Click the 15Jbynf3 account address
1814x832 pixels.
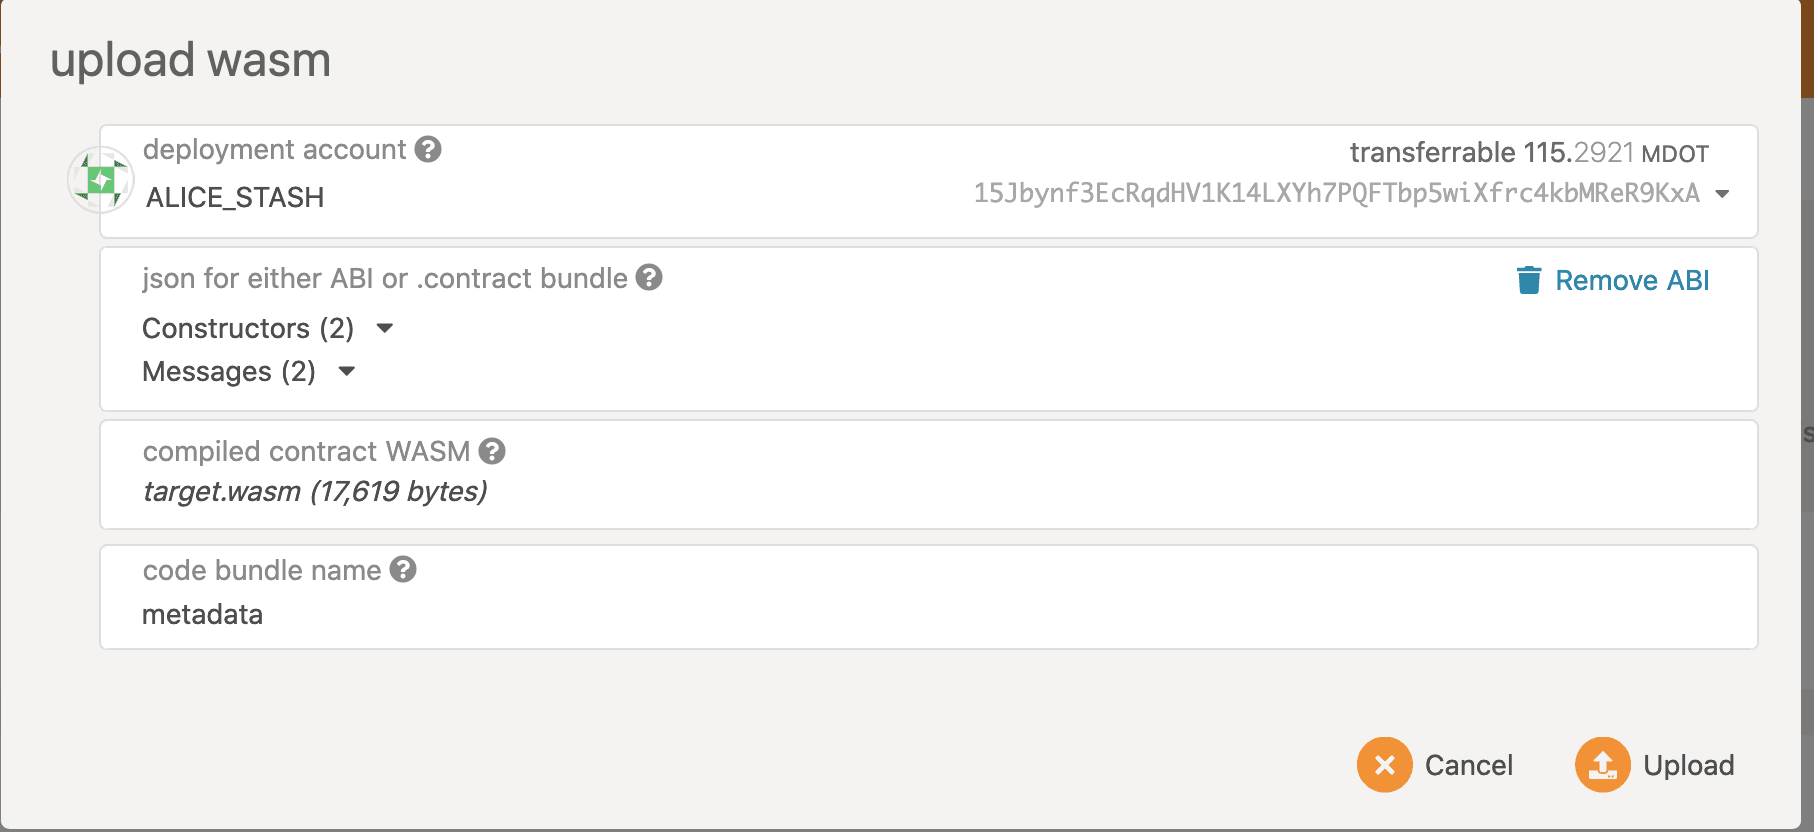pos(1336,193)
